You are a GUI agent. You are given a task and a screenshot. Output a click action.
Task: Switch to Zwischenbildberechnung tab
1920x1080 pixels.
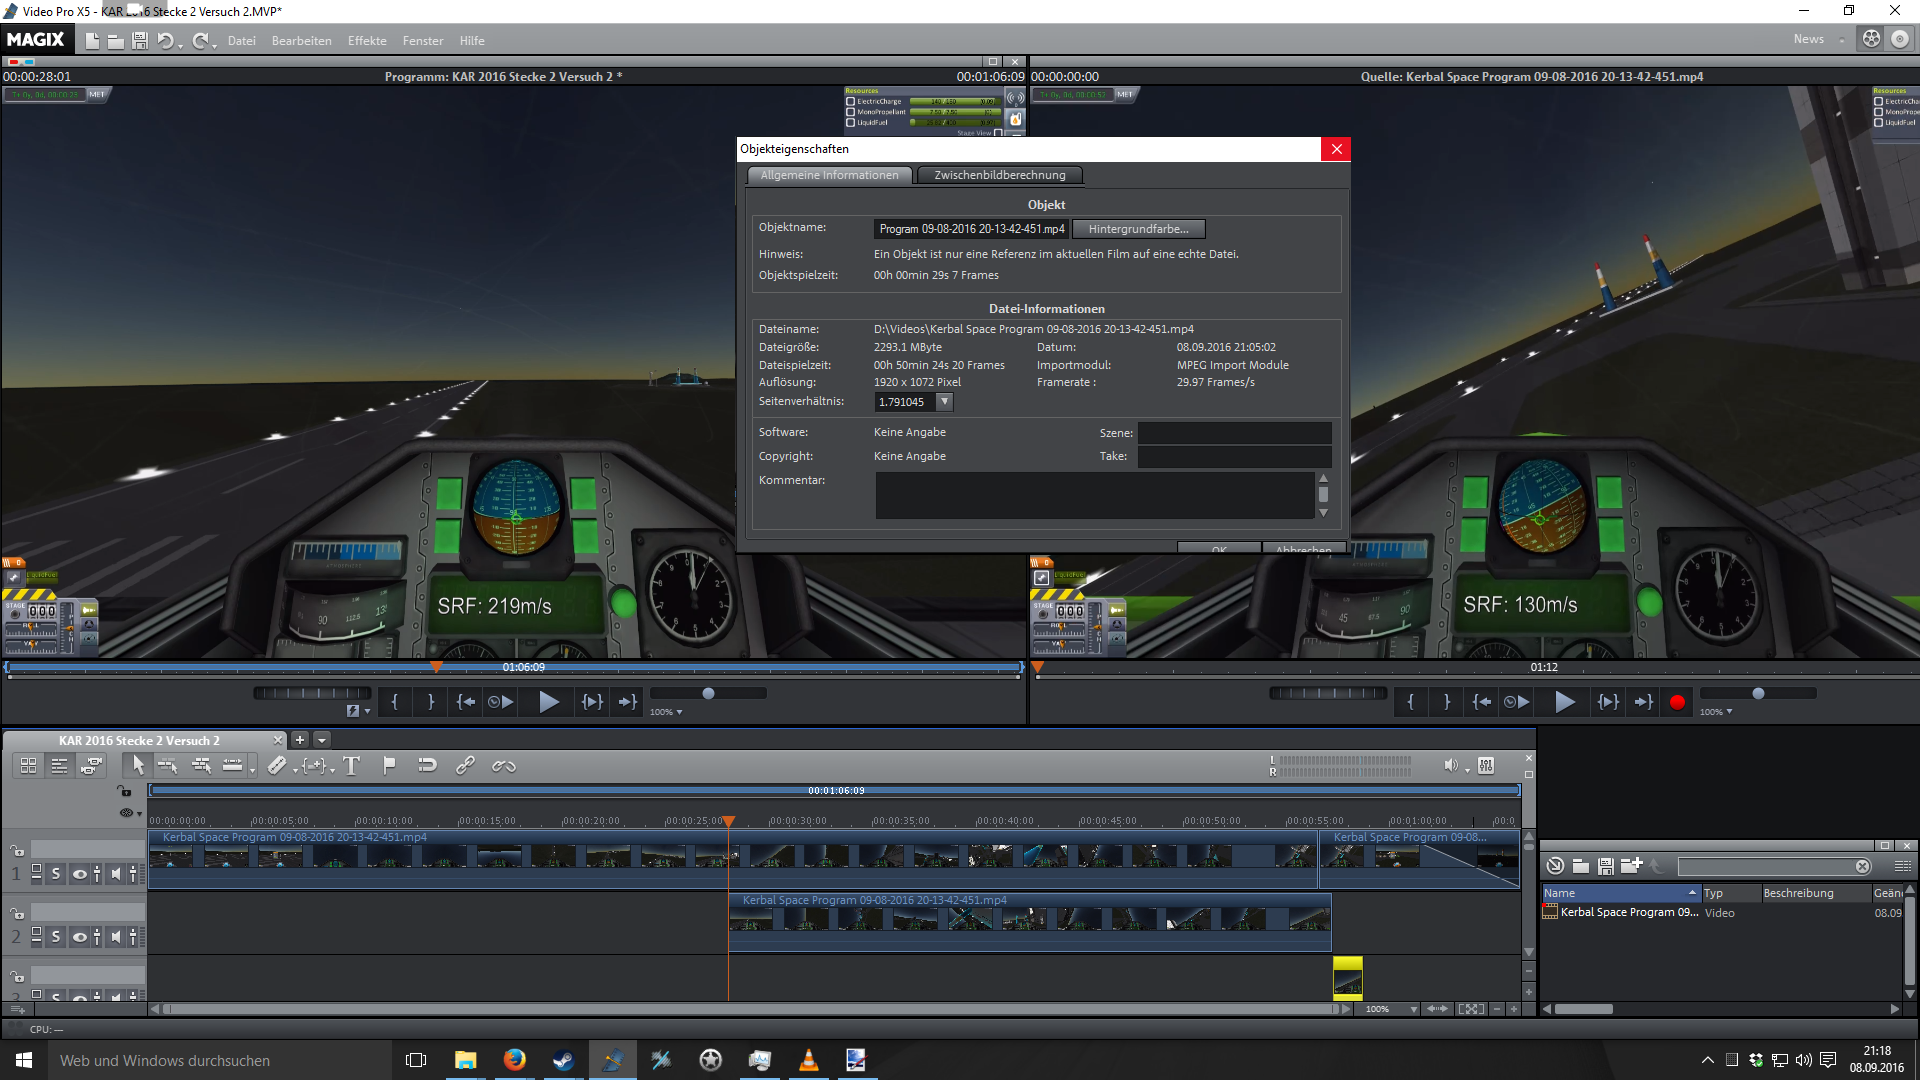tap(1000, 175)
